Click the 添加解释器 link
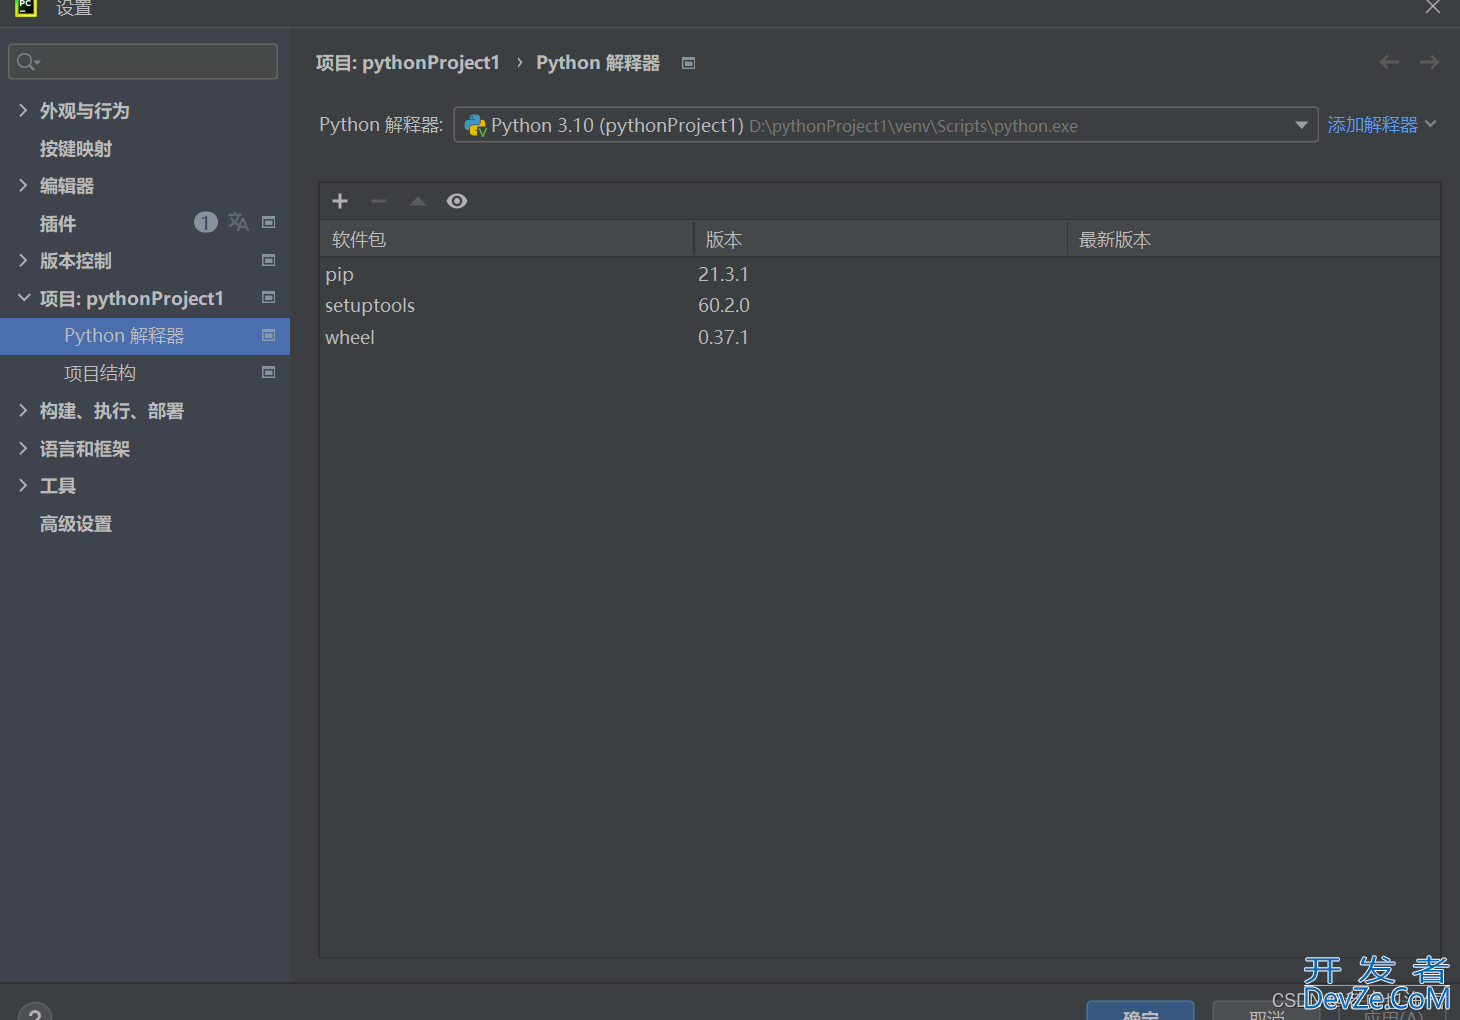 [1372, 125]
